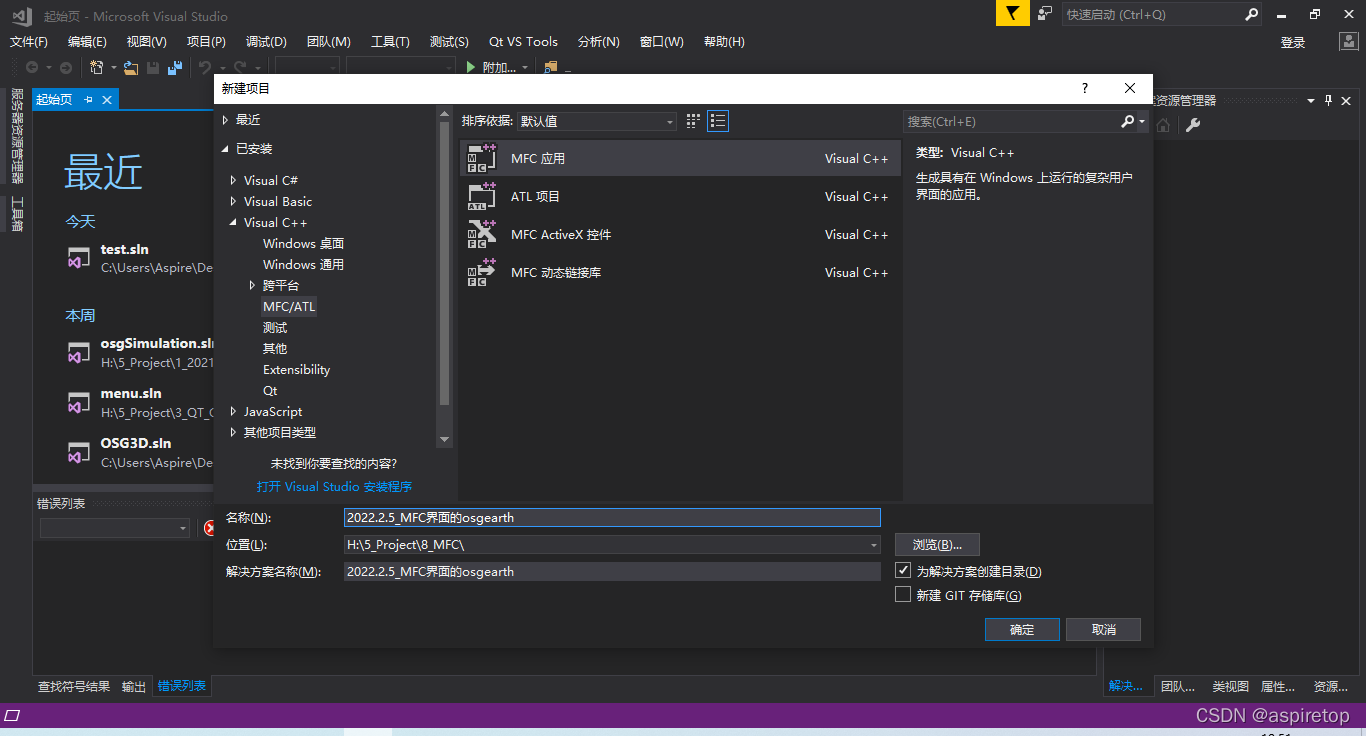The width and height of the screenshot is (1366, 736).
Task: Open the 工具(T) menu
Action: pos(390,42)
